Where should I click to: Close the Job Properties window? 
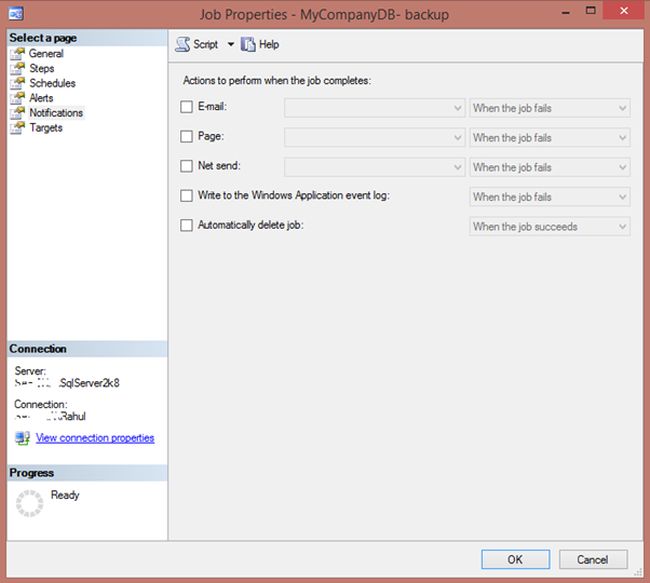tap(623, 10)
